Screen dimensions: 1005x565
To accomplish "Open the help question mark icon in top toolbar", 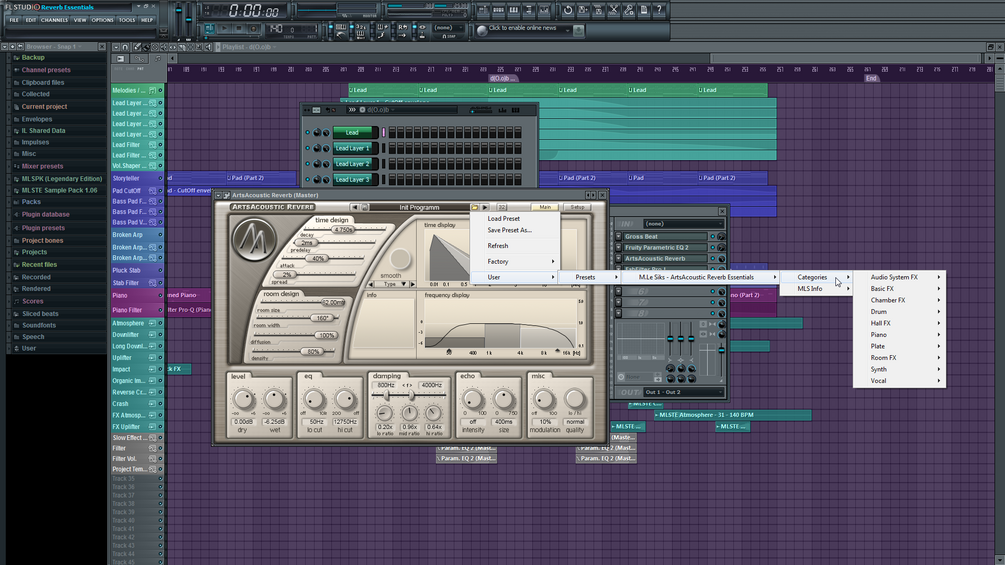I will [x=659, y=10].
